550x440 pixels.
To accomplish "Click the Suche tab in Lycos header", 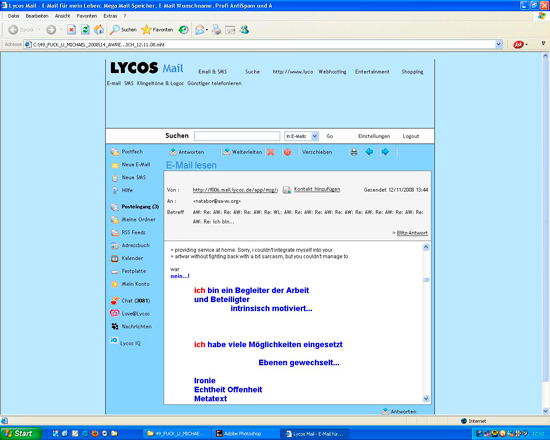I will [x=252, y=72].
